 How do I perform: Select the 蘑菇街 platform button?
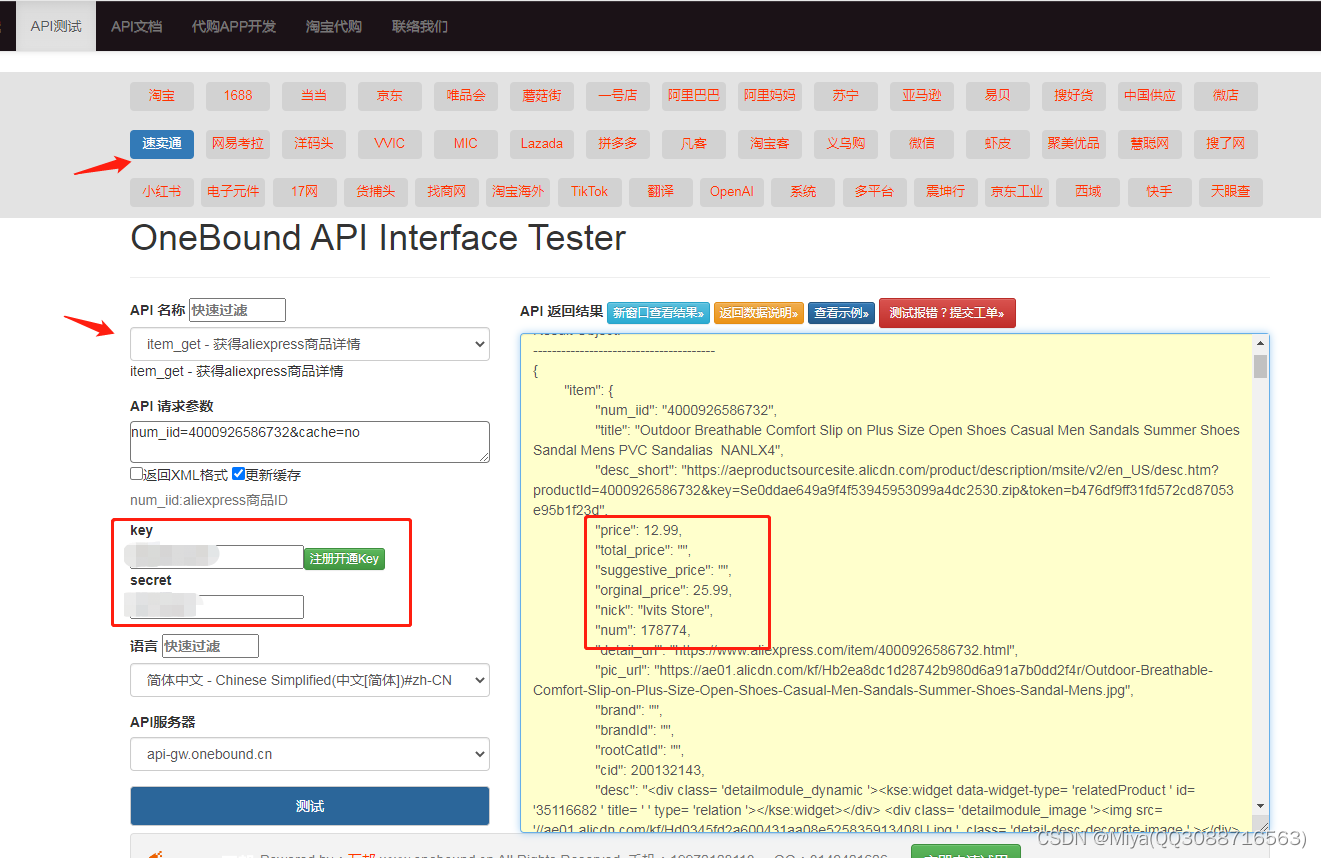542,96
